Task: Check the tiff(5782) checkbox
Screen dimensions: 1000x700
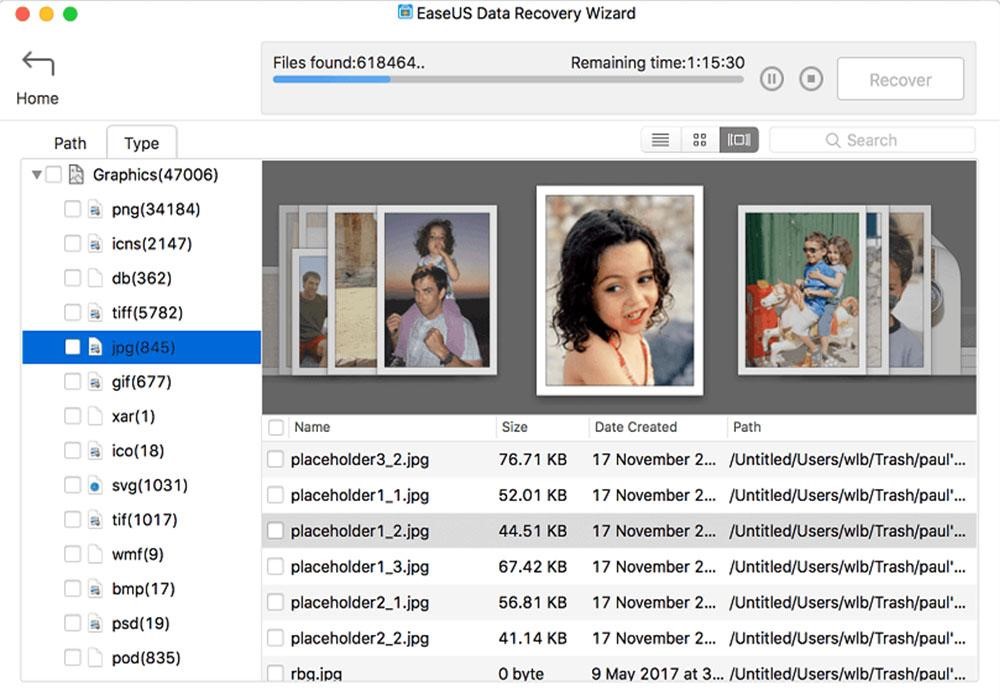Action: tap(73, 312)
